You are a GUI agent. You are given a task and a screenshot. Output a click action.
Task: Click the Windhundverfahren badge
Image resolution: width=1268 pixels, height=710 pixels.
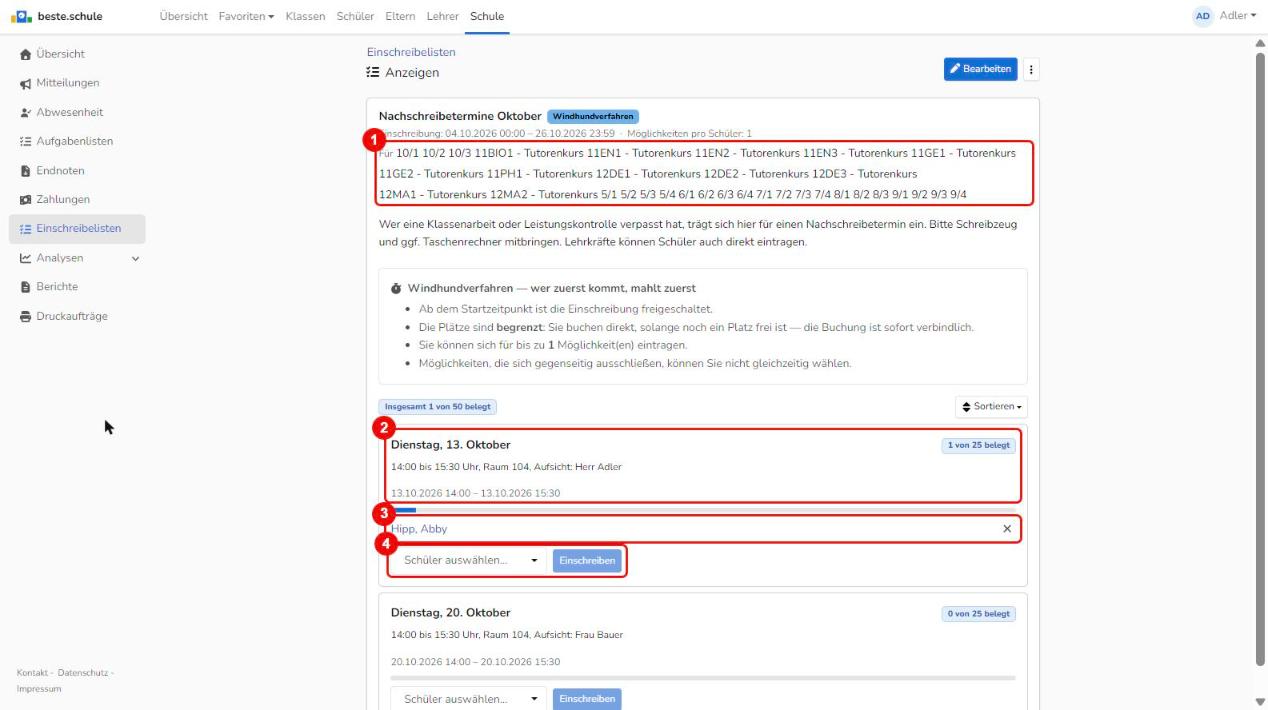tap(593, 116)
